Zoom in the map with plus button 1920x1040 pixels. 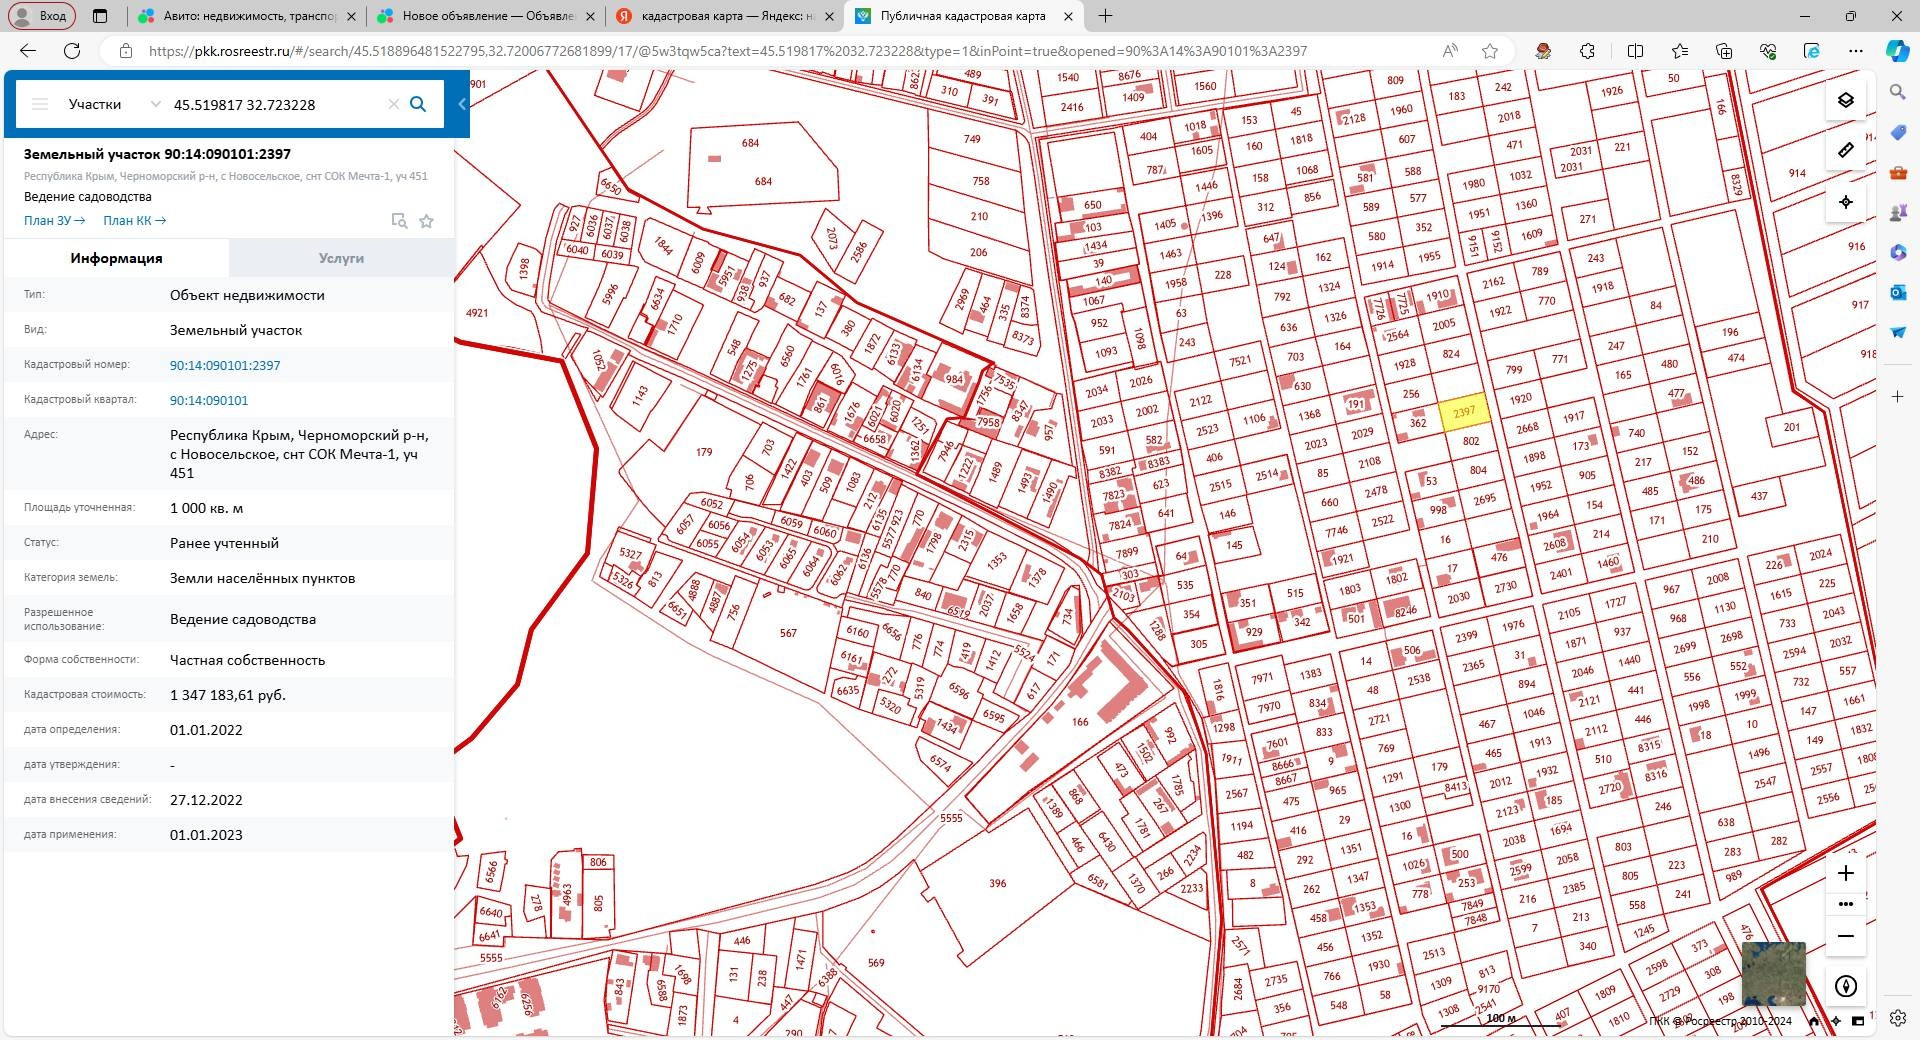(1845, 873)
